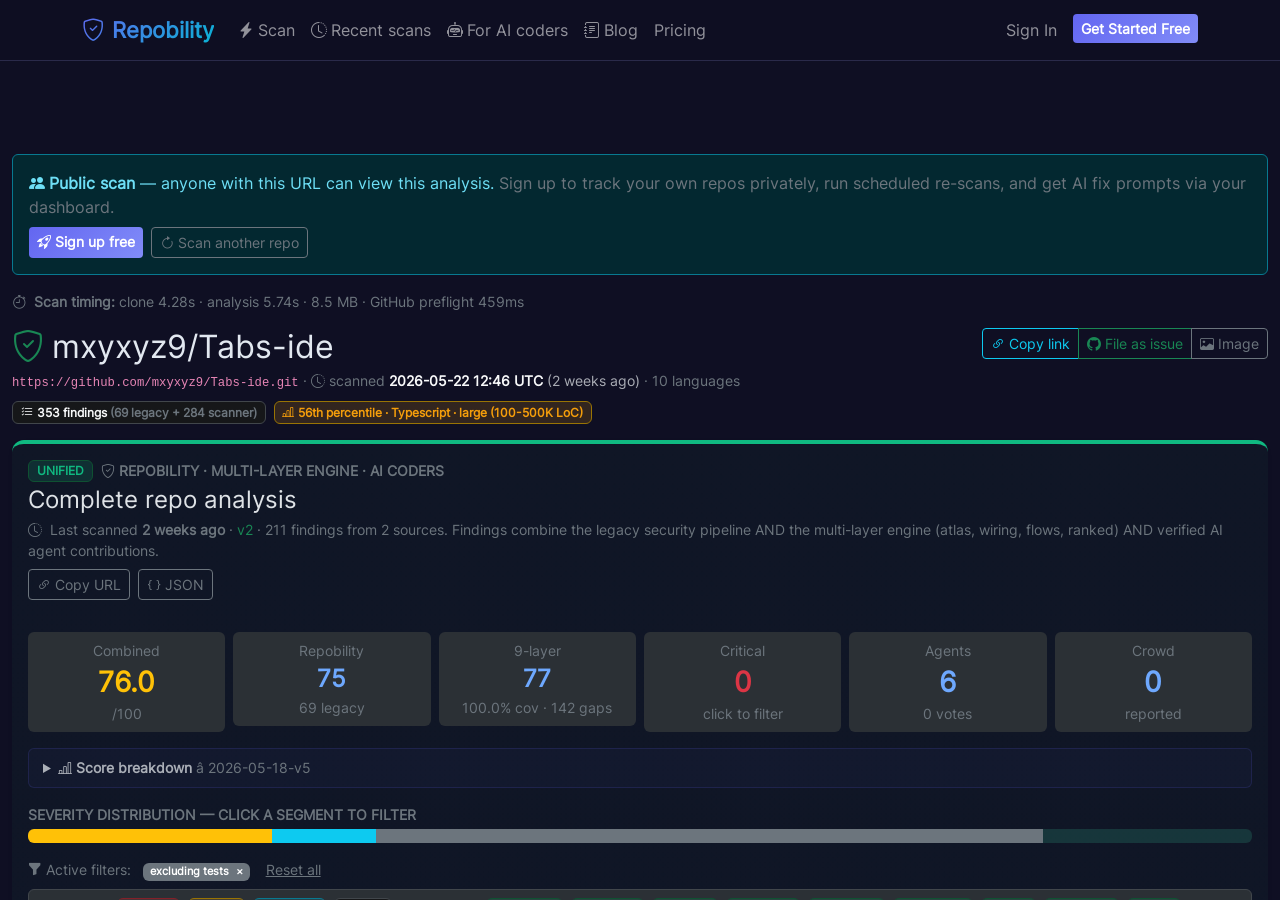
Task: Select the Crowd 0 reported card
Action: point(1153,682)
